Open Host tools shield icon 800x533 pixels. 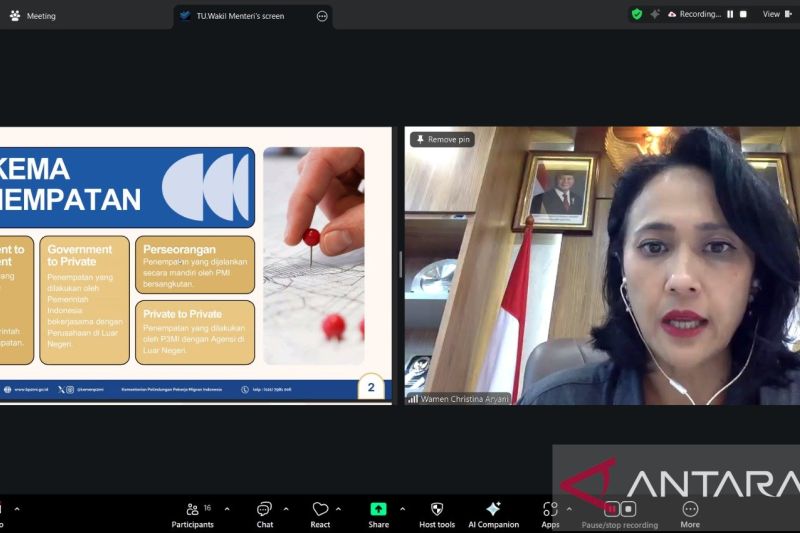(436, 510)
